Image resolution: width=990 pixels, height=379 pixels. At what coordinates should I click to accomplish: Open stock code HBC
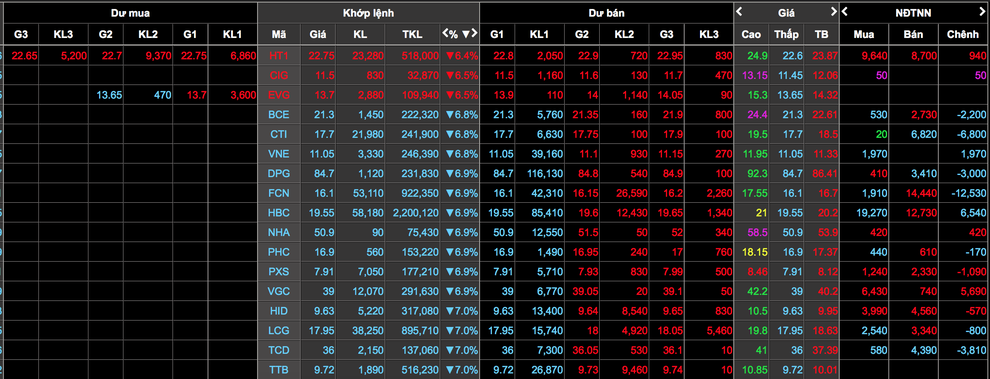(x=278, y=212)
